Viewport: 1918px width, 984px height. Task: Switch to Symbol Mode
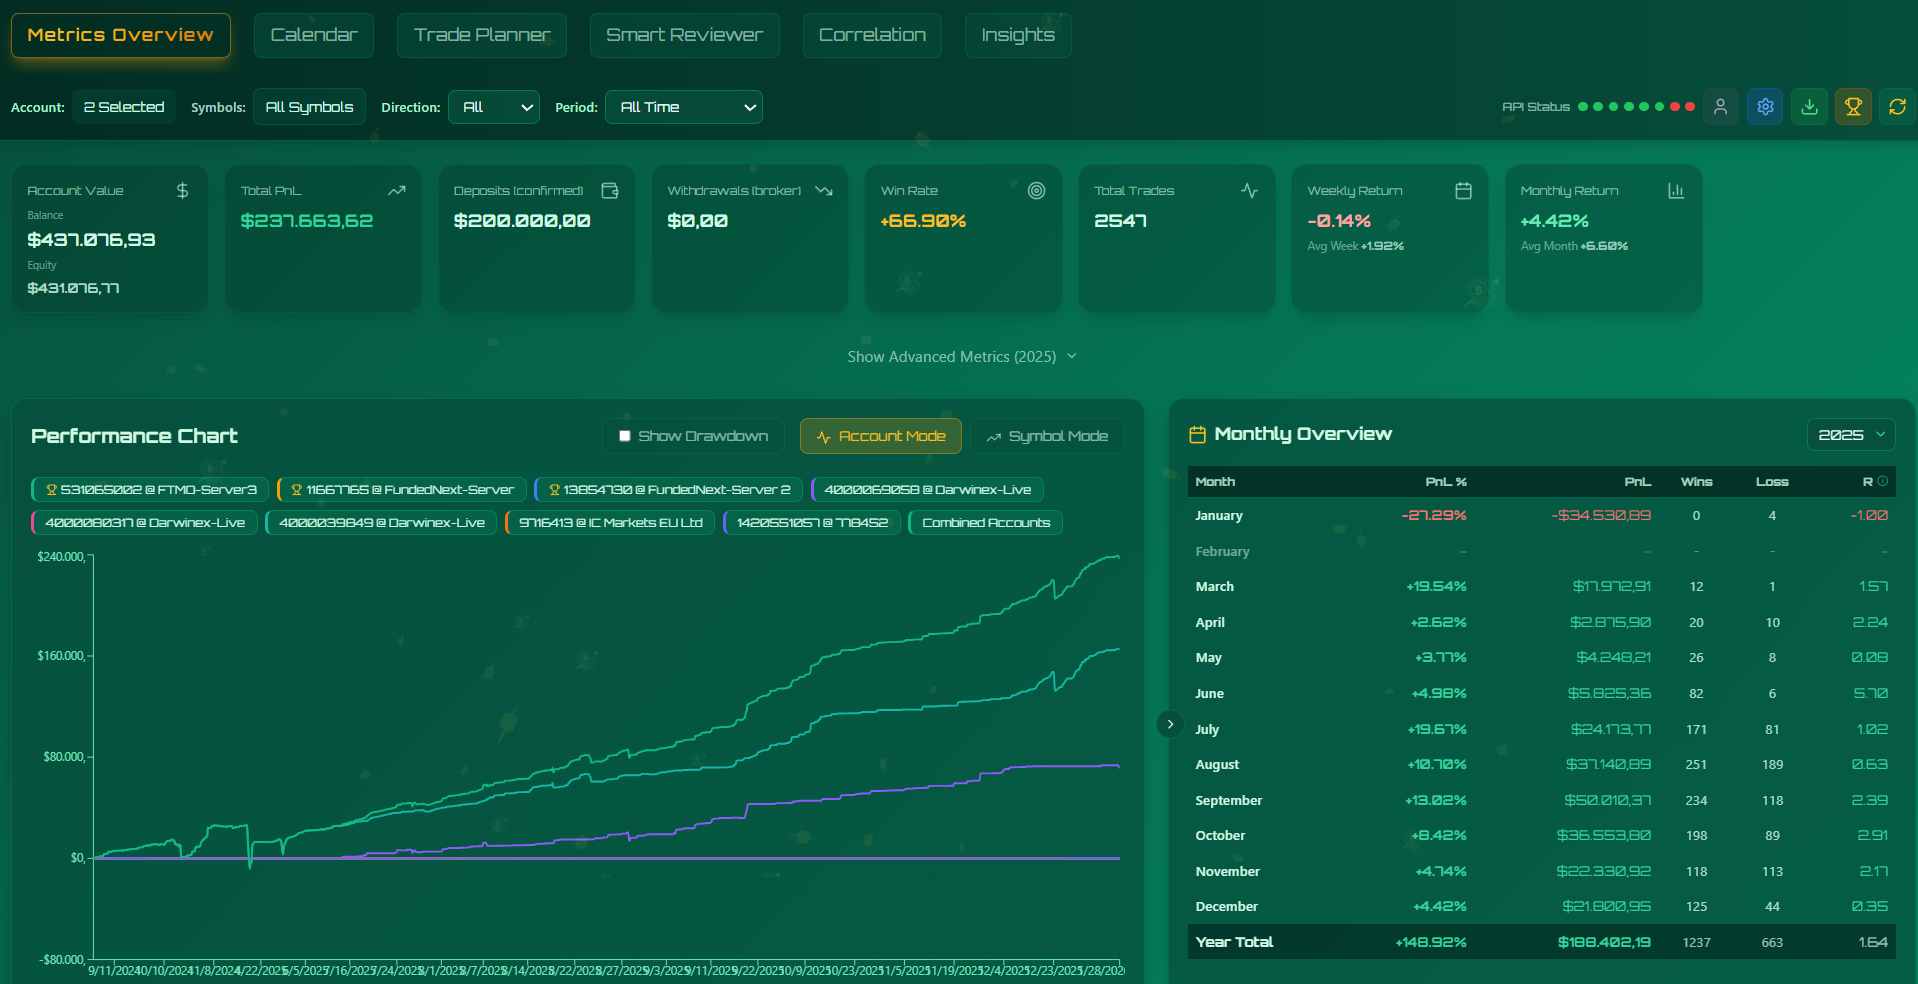tap(1047, 436)
